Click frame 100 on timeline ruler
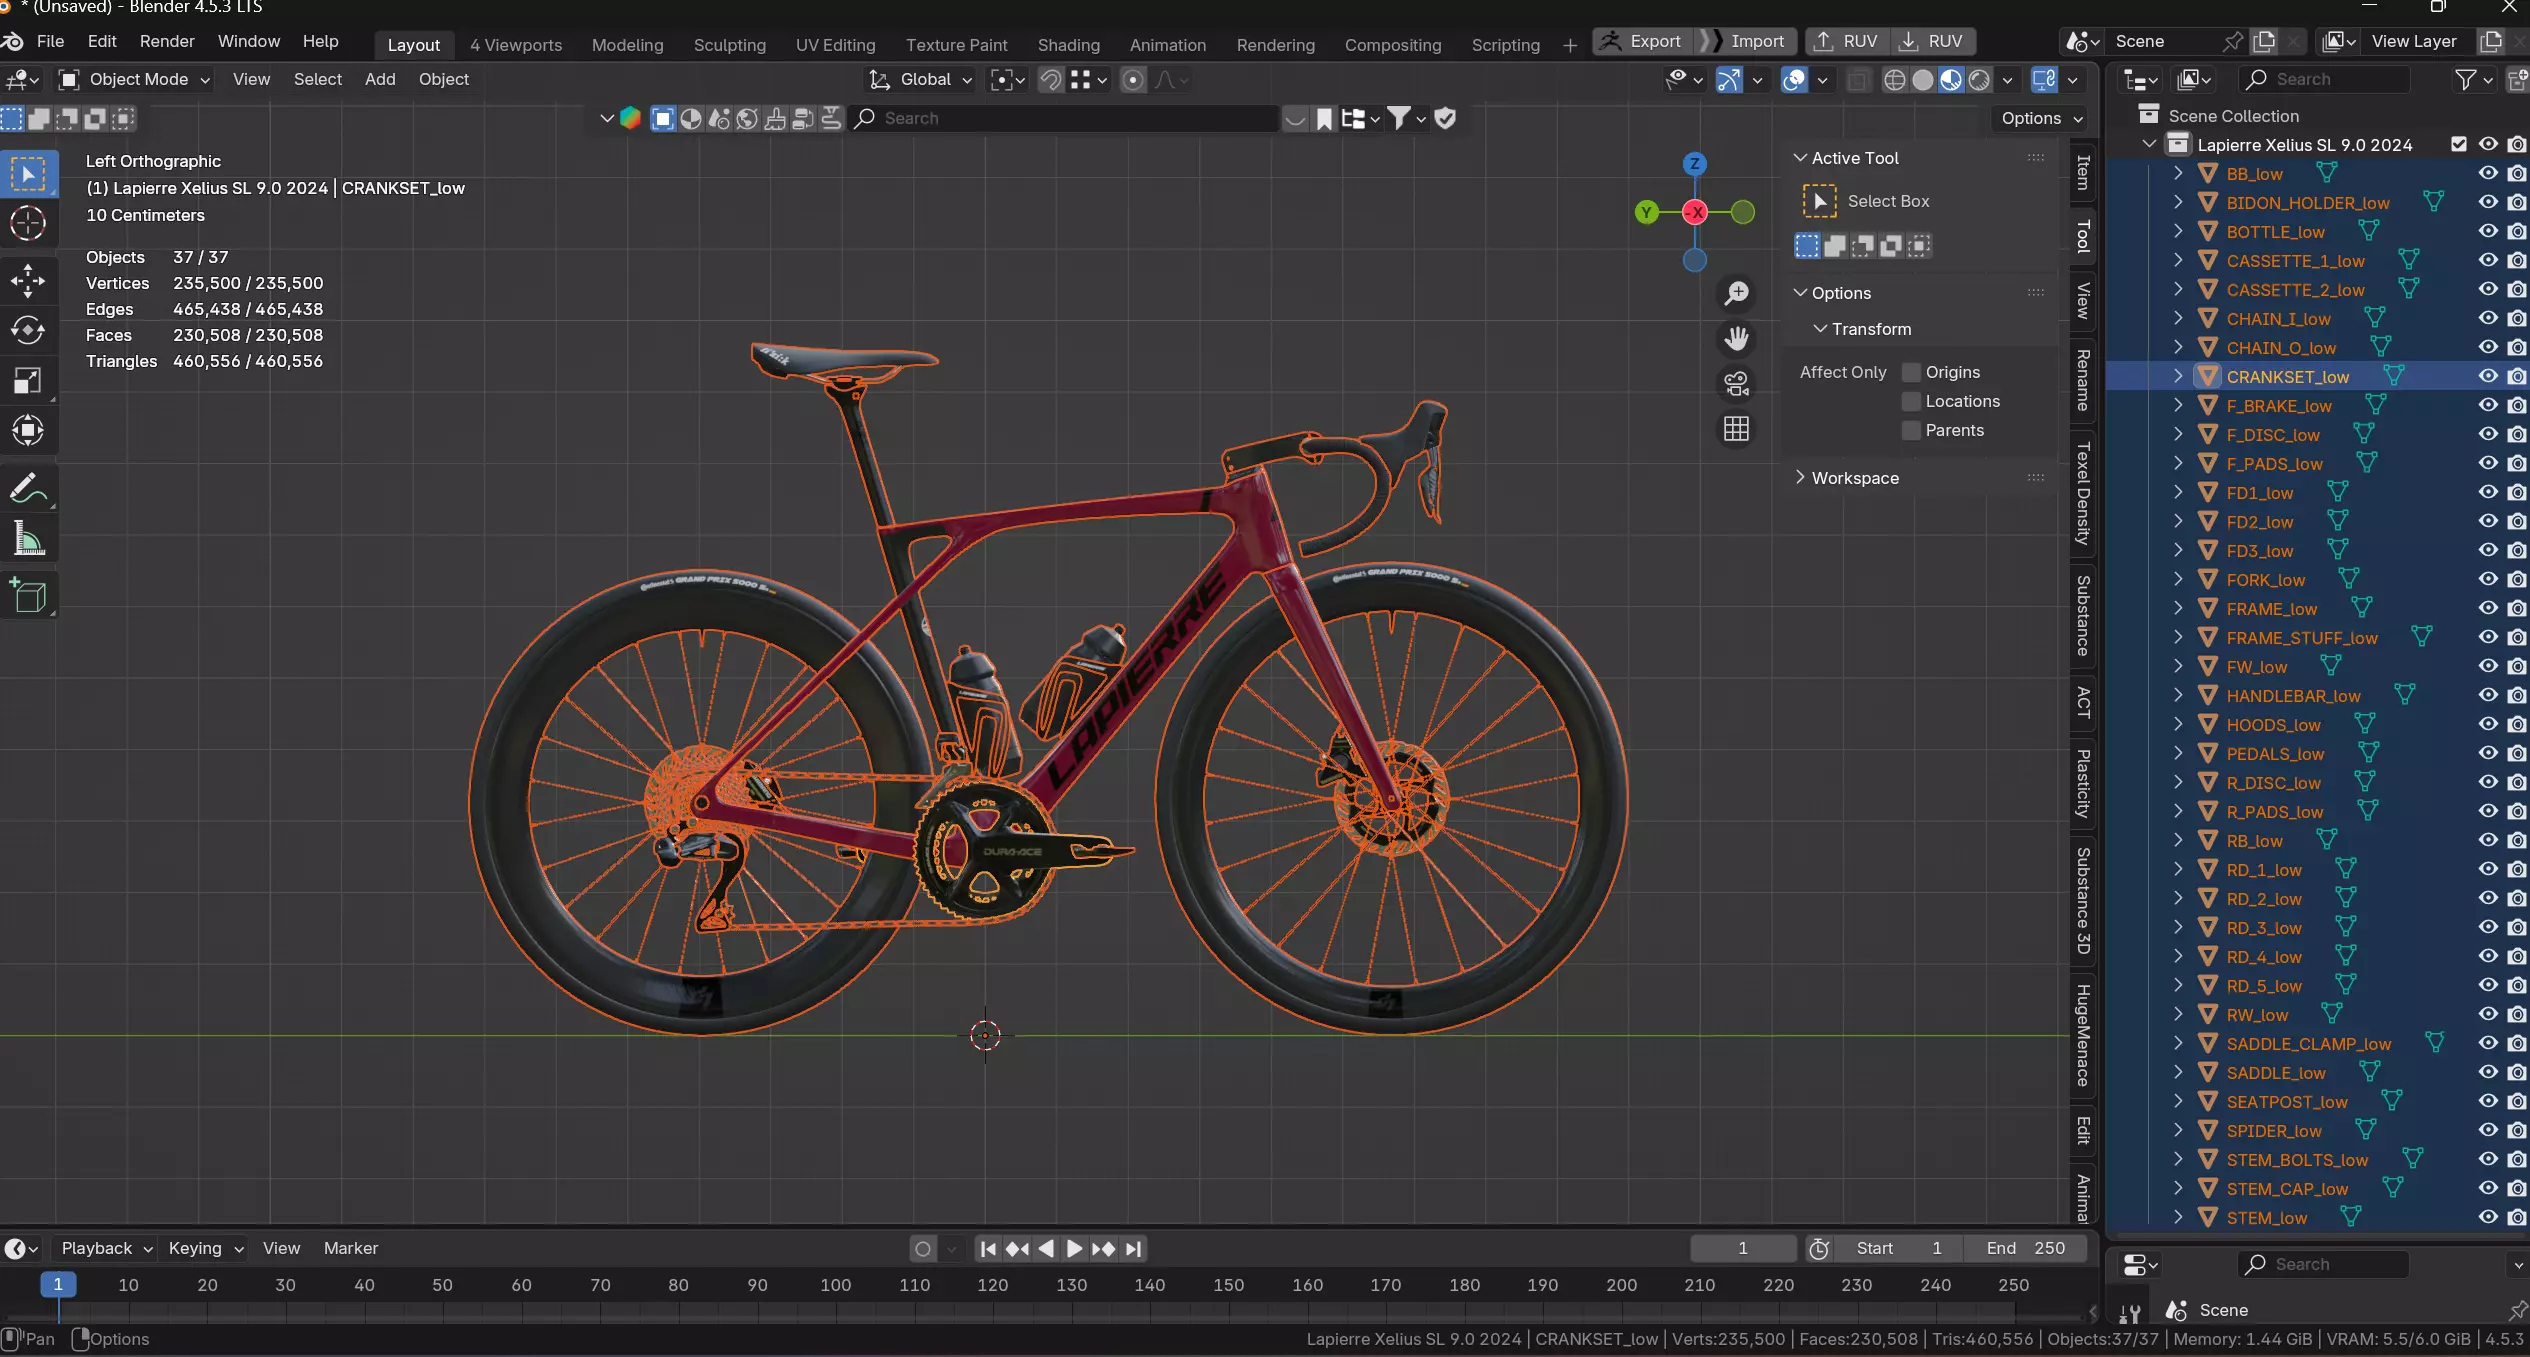 click(x=835, y=1285)
